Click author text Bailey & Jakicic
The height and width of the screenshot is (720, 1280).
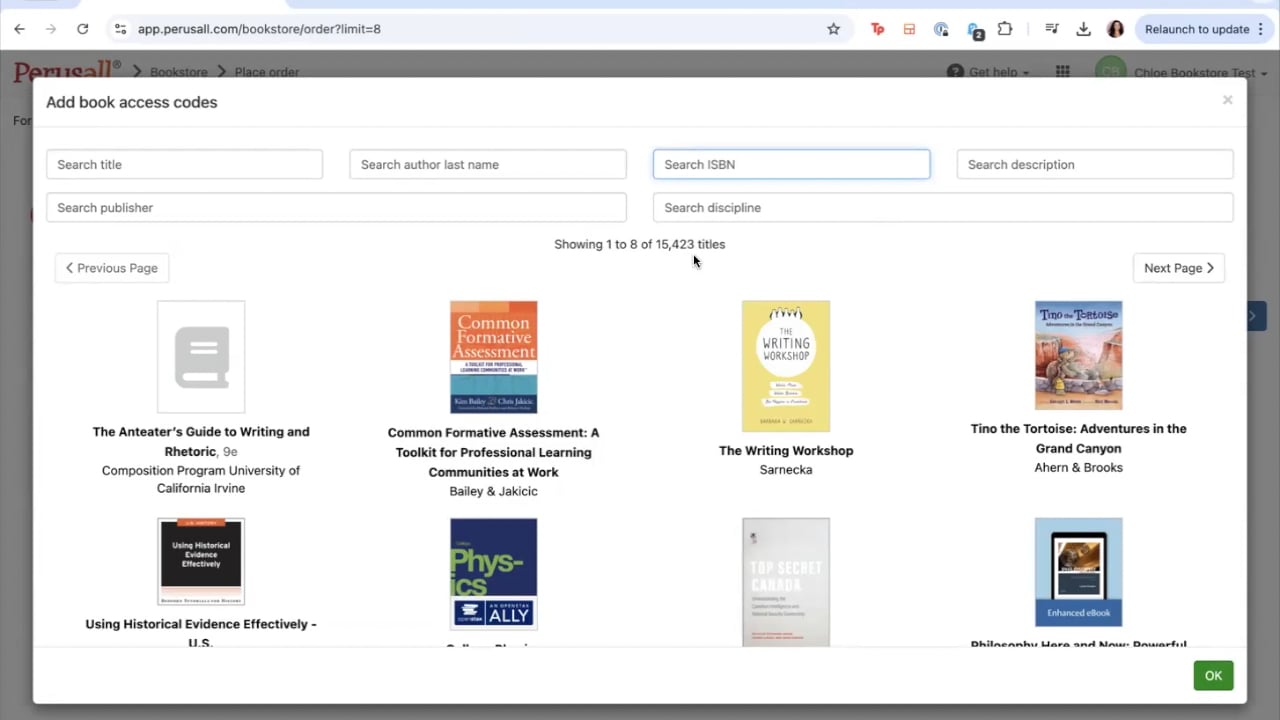[x=494, y=491]
